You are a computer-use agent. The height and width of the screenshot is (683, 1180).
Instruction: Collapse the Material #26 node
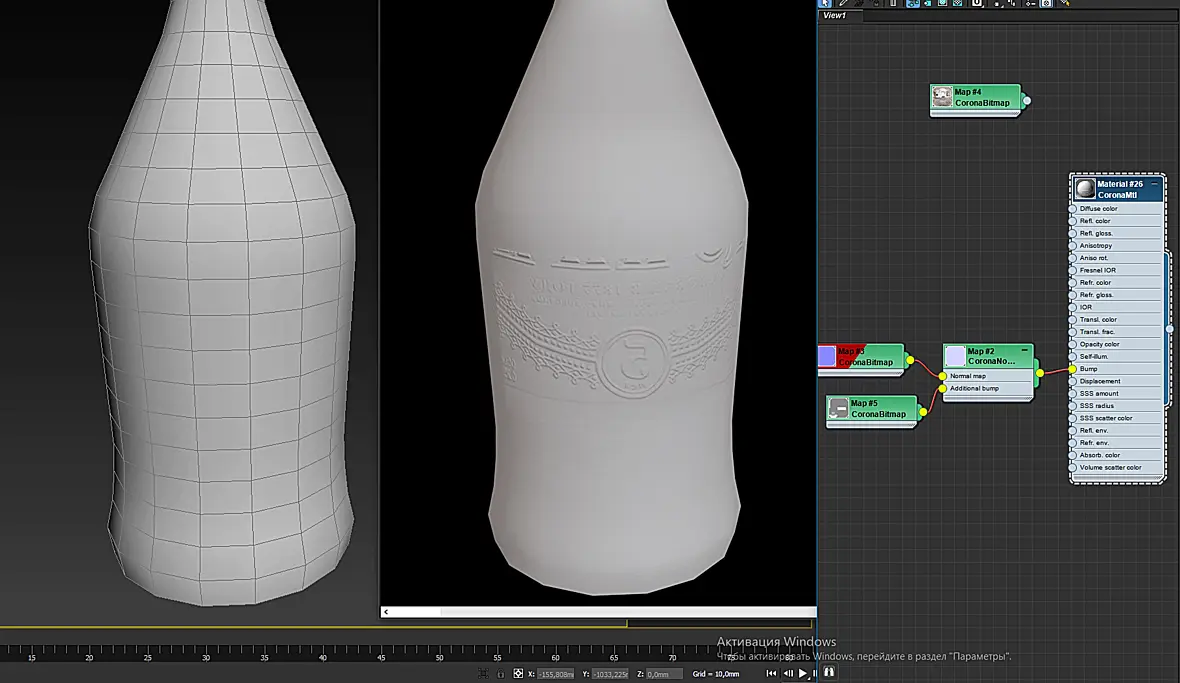click(1154, 184)
